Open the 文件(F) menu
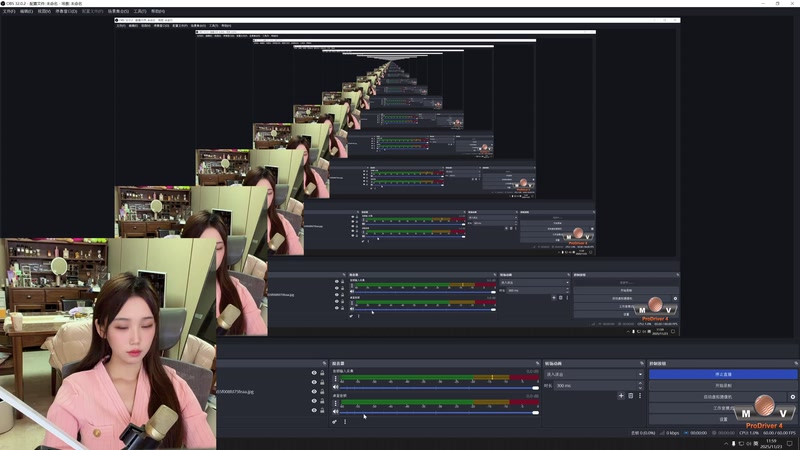The image size is (800, 450). 9,11
